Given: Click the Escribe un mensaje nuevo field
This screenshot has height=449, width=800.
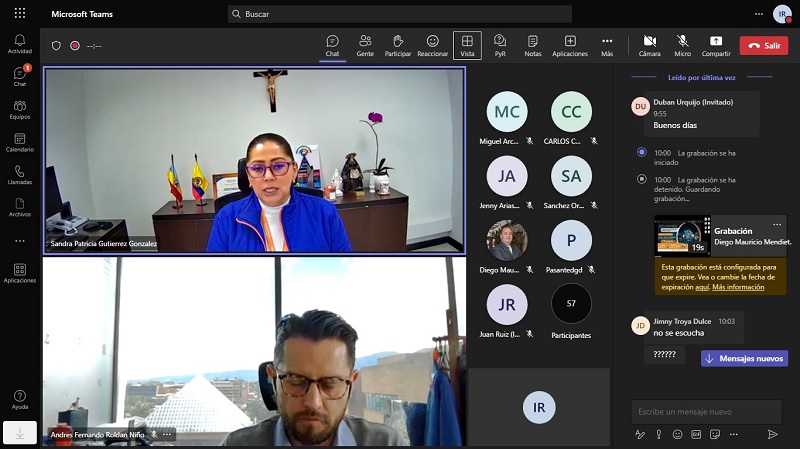Looking at the screenshot, I should tap(707, 412).
